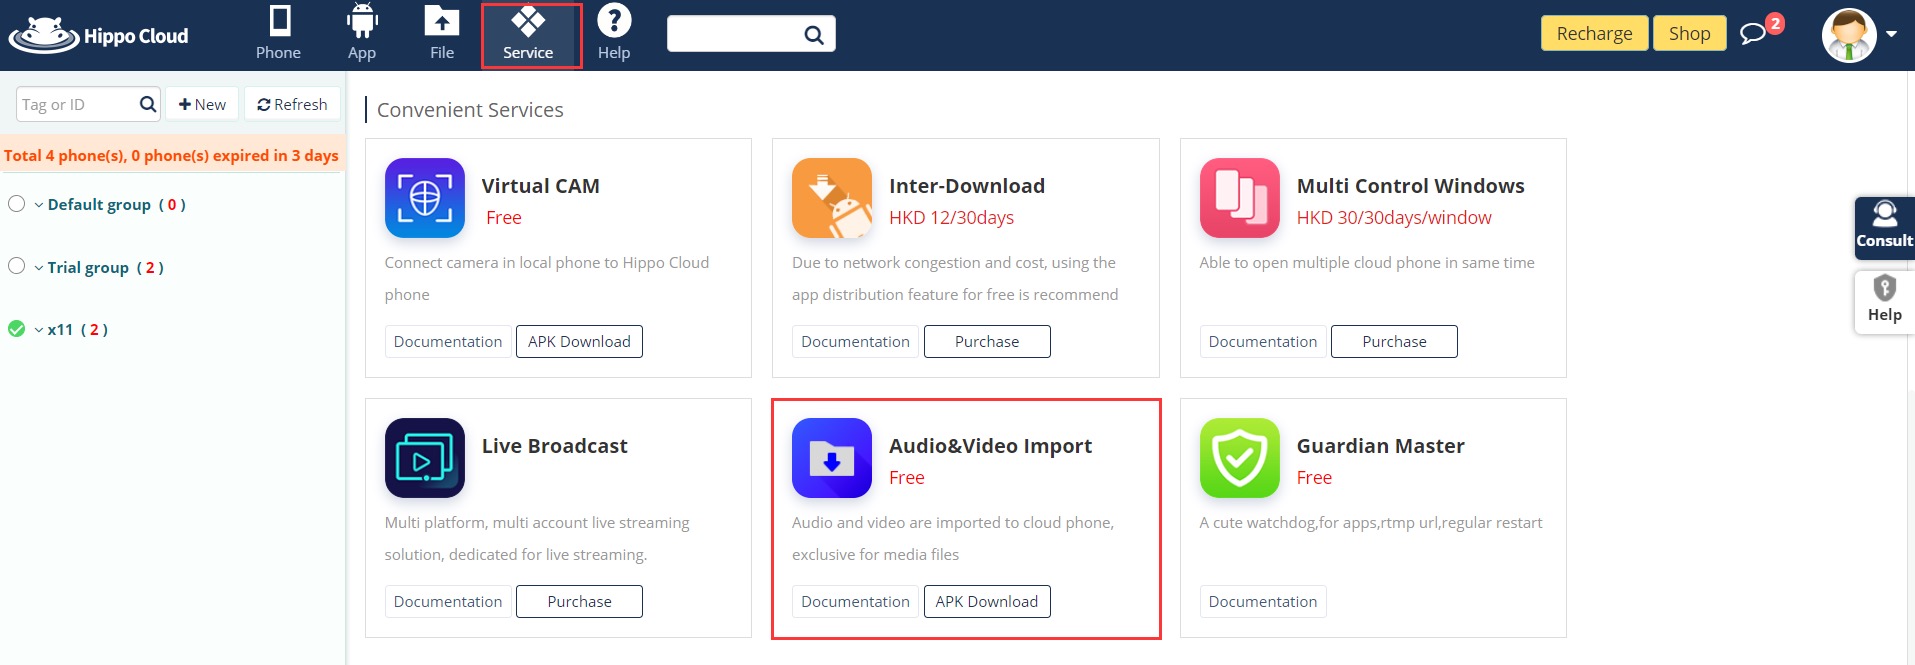1915x665 pixels.
Task: Switch to the Phone tab
Action: click(278, 34)
